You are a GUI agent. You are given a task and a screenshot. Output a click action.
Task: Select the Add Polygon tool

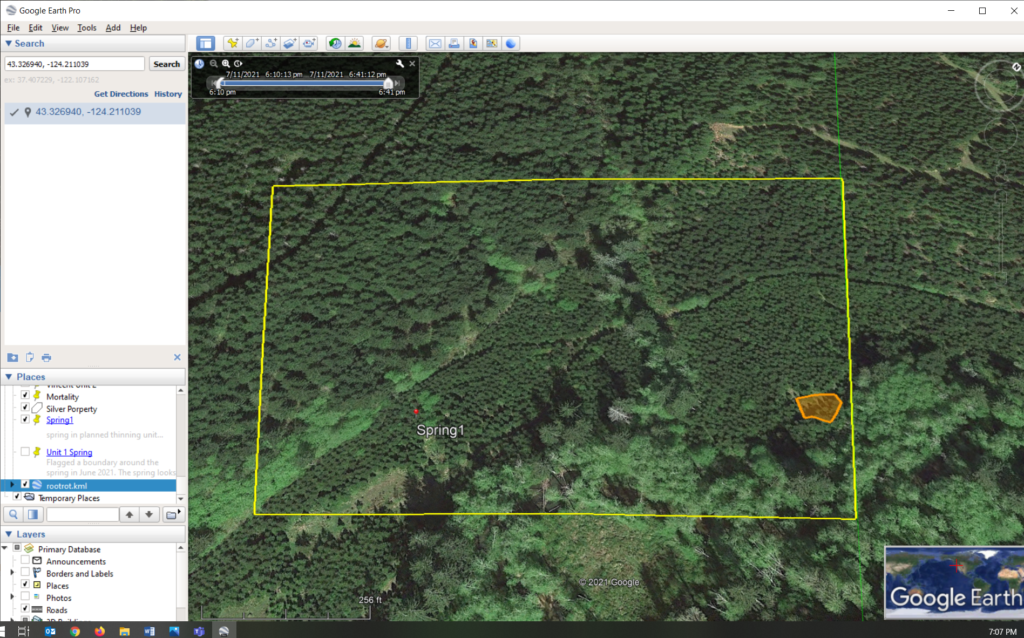coord(251,43)
